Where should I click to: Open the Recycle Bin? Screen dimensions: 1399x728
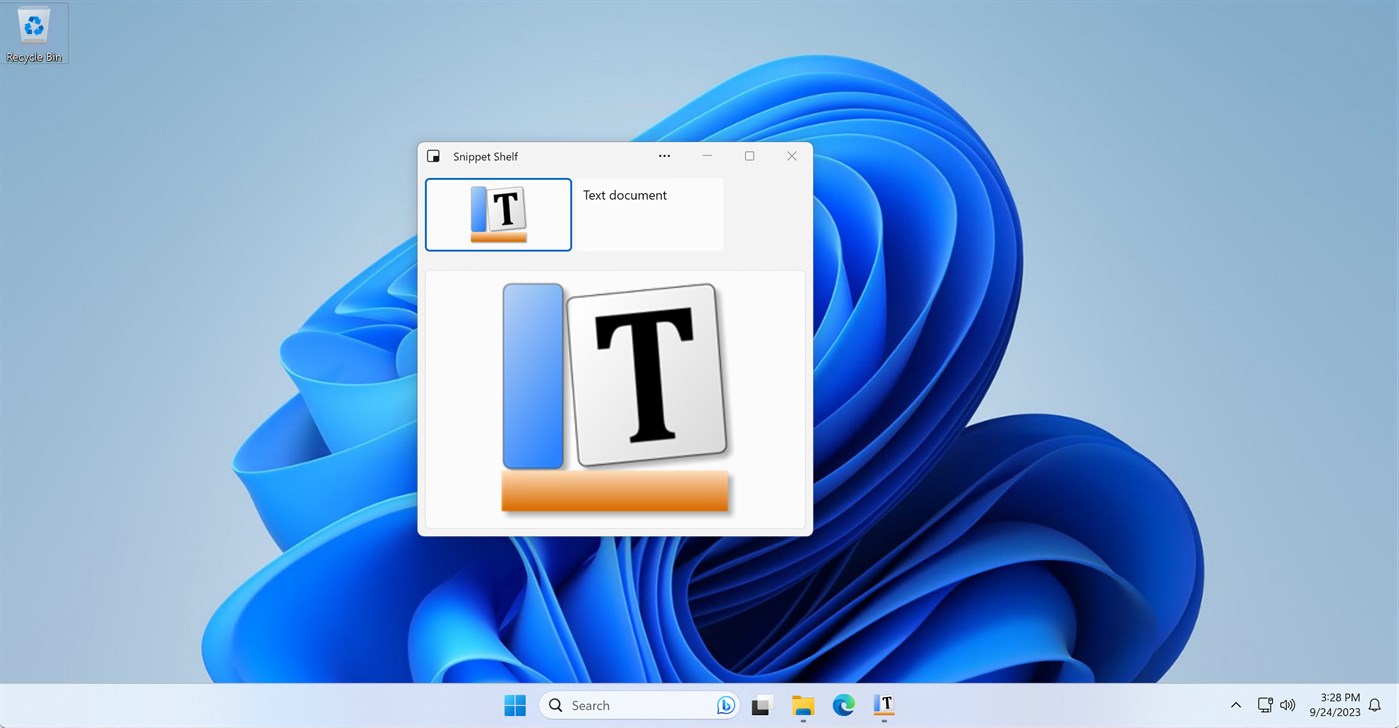pos(34,28)
